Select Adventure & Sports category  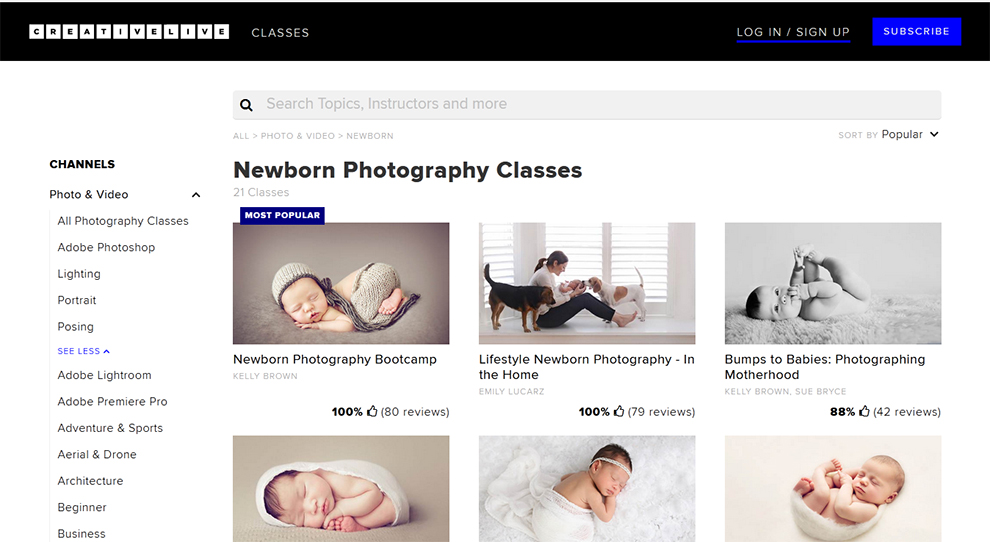click(x=110, y=428)
